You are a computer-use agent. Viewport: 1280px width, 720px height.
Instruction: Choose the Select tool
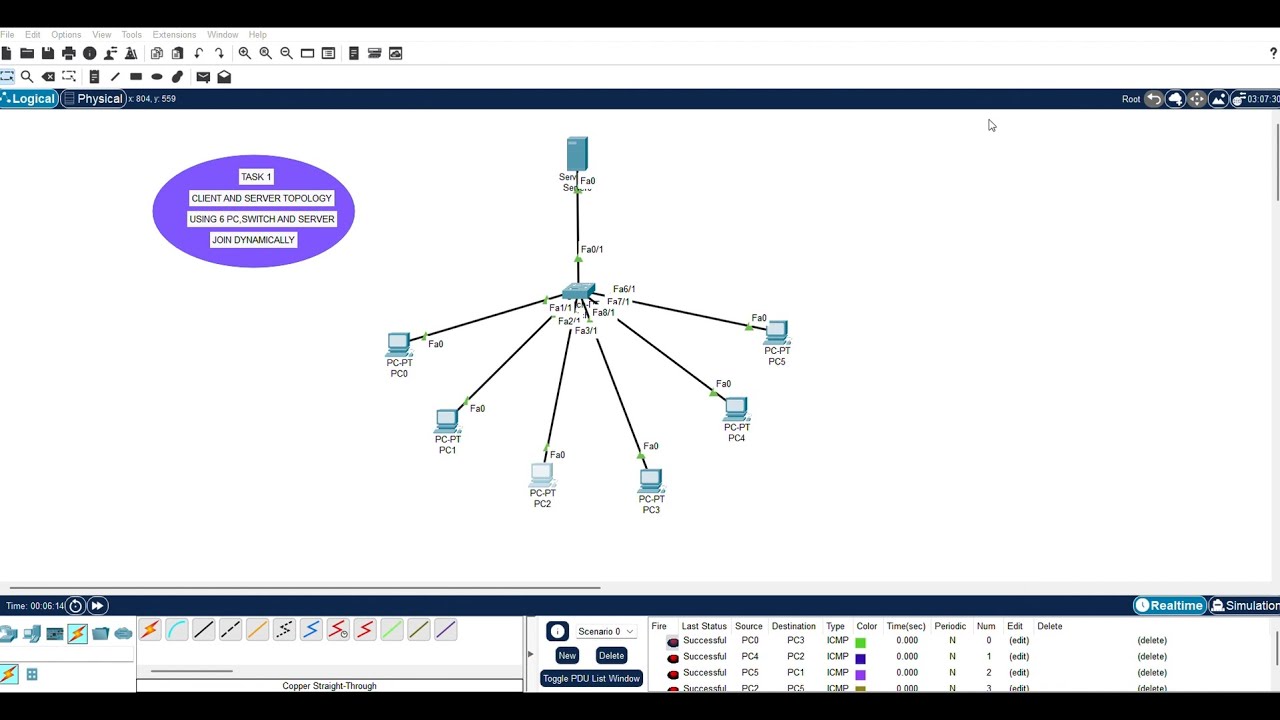7,77
